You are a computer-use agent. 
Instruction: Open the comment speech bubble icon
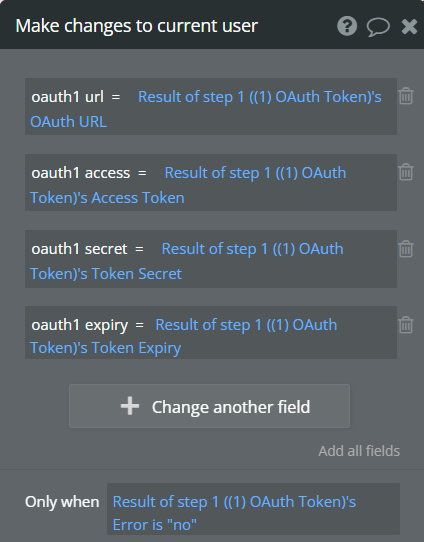coord(378,27)
